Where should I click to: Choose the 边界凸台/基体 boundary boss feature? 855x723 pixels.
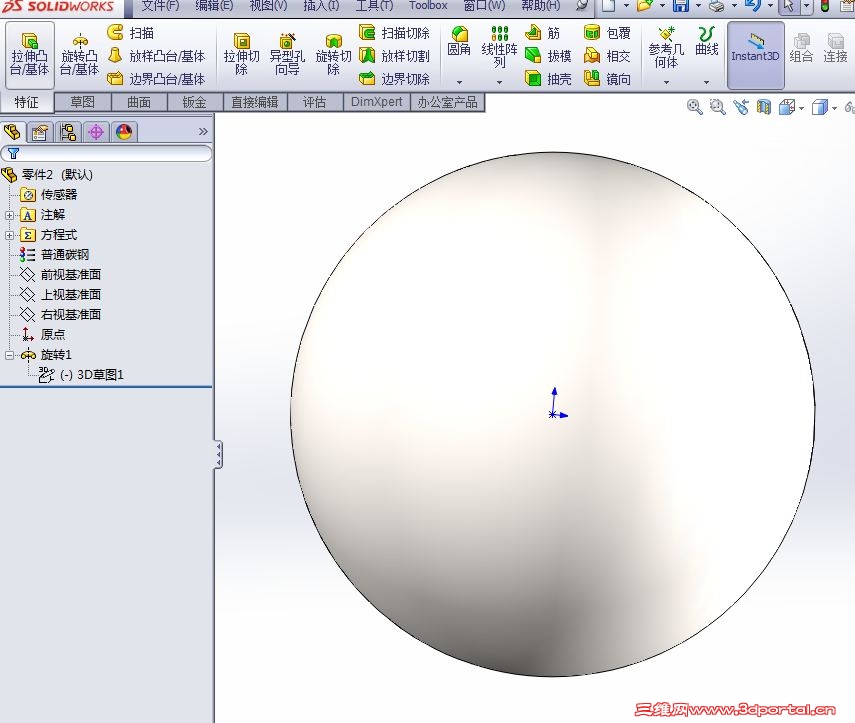[156, 79]
